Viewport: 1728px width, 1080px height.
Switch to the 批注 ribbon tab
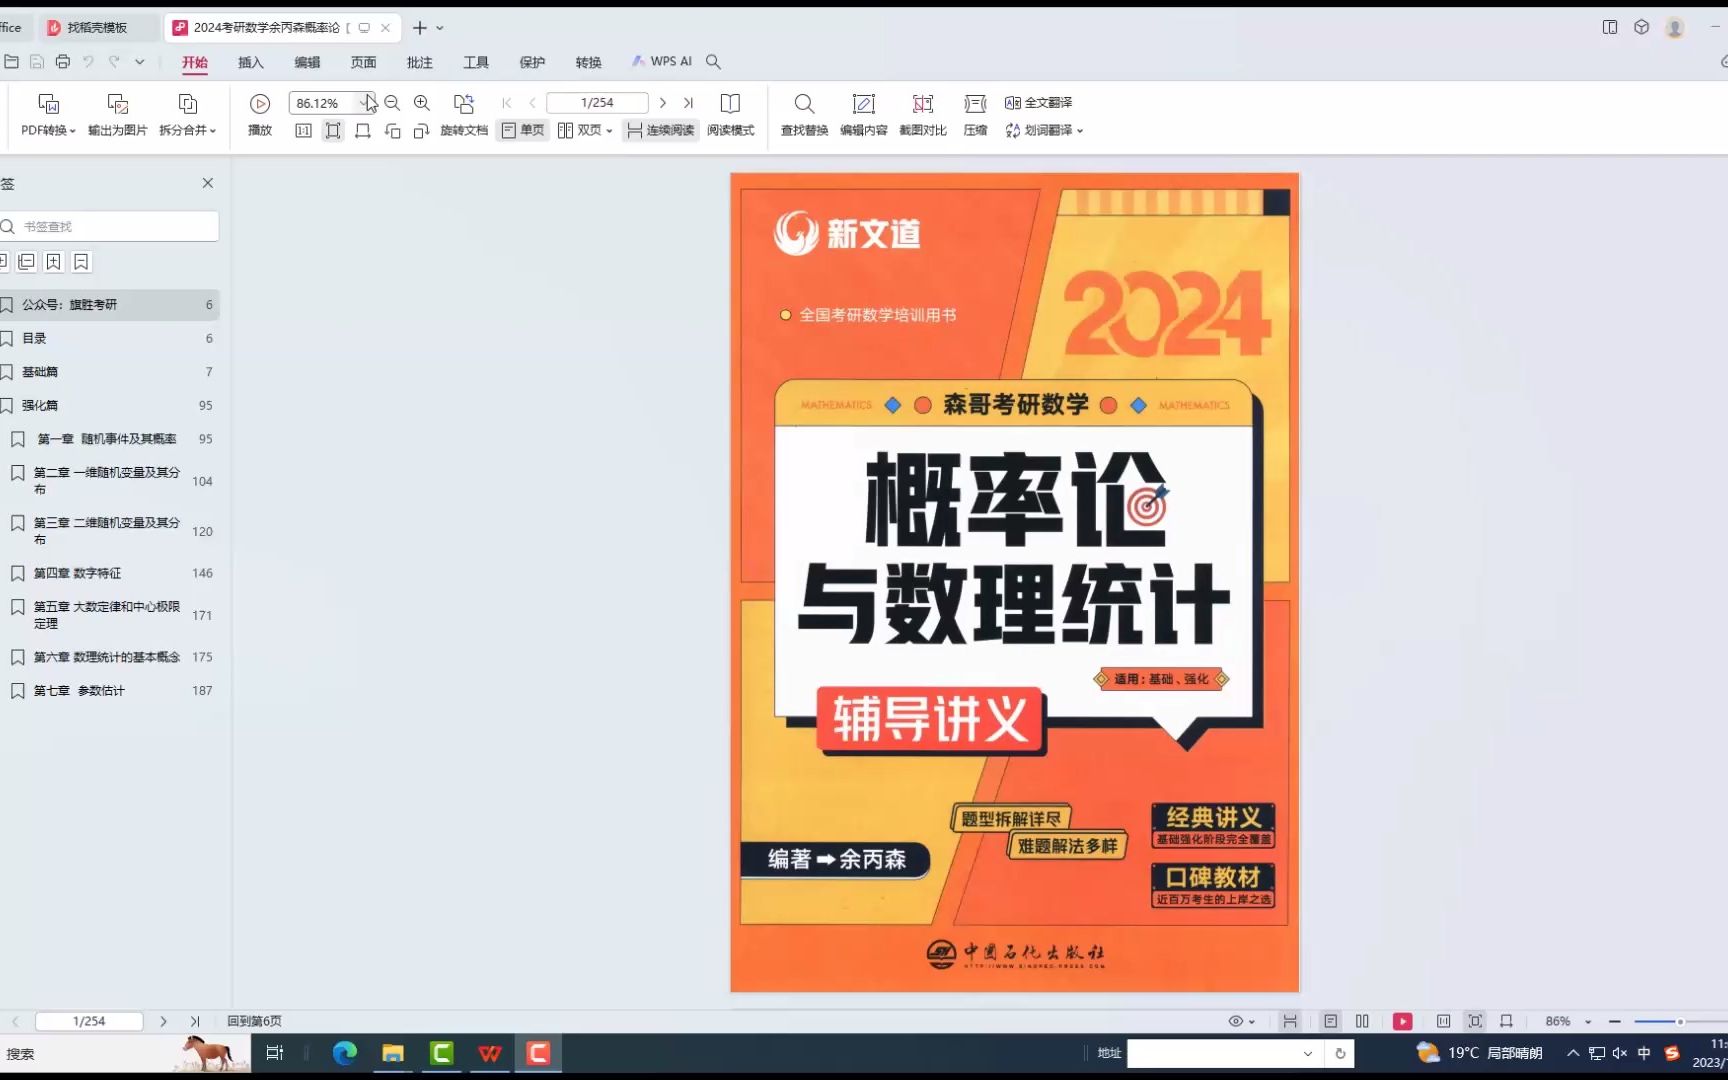tap(420, 62)
